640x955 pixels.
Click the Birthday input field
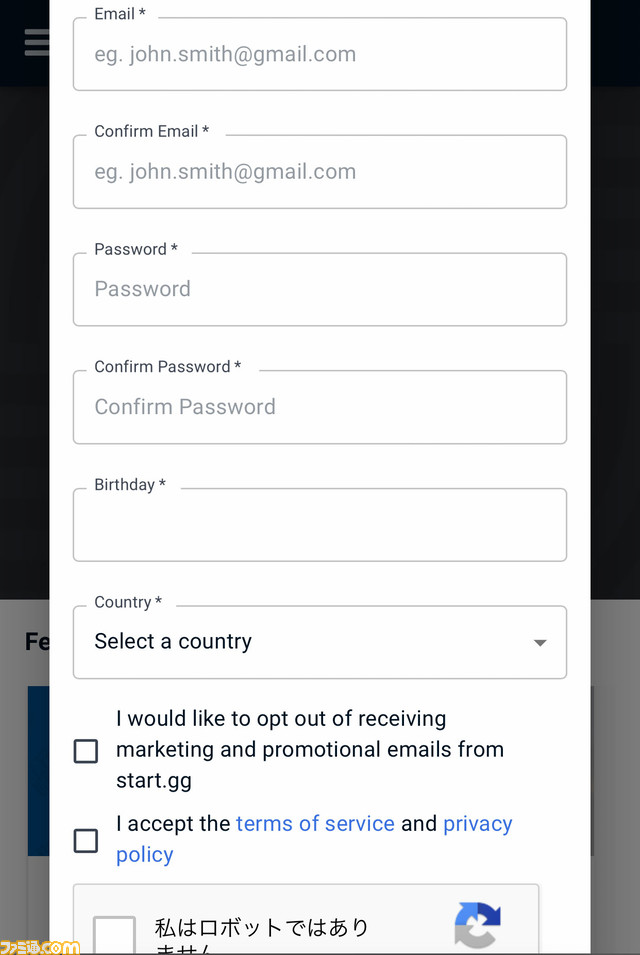pos(319,525)
